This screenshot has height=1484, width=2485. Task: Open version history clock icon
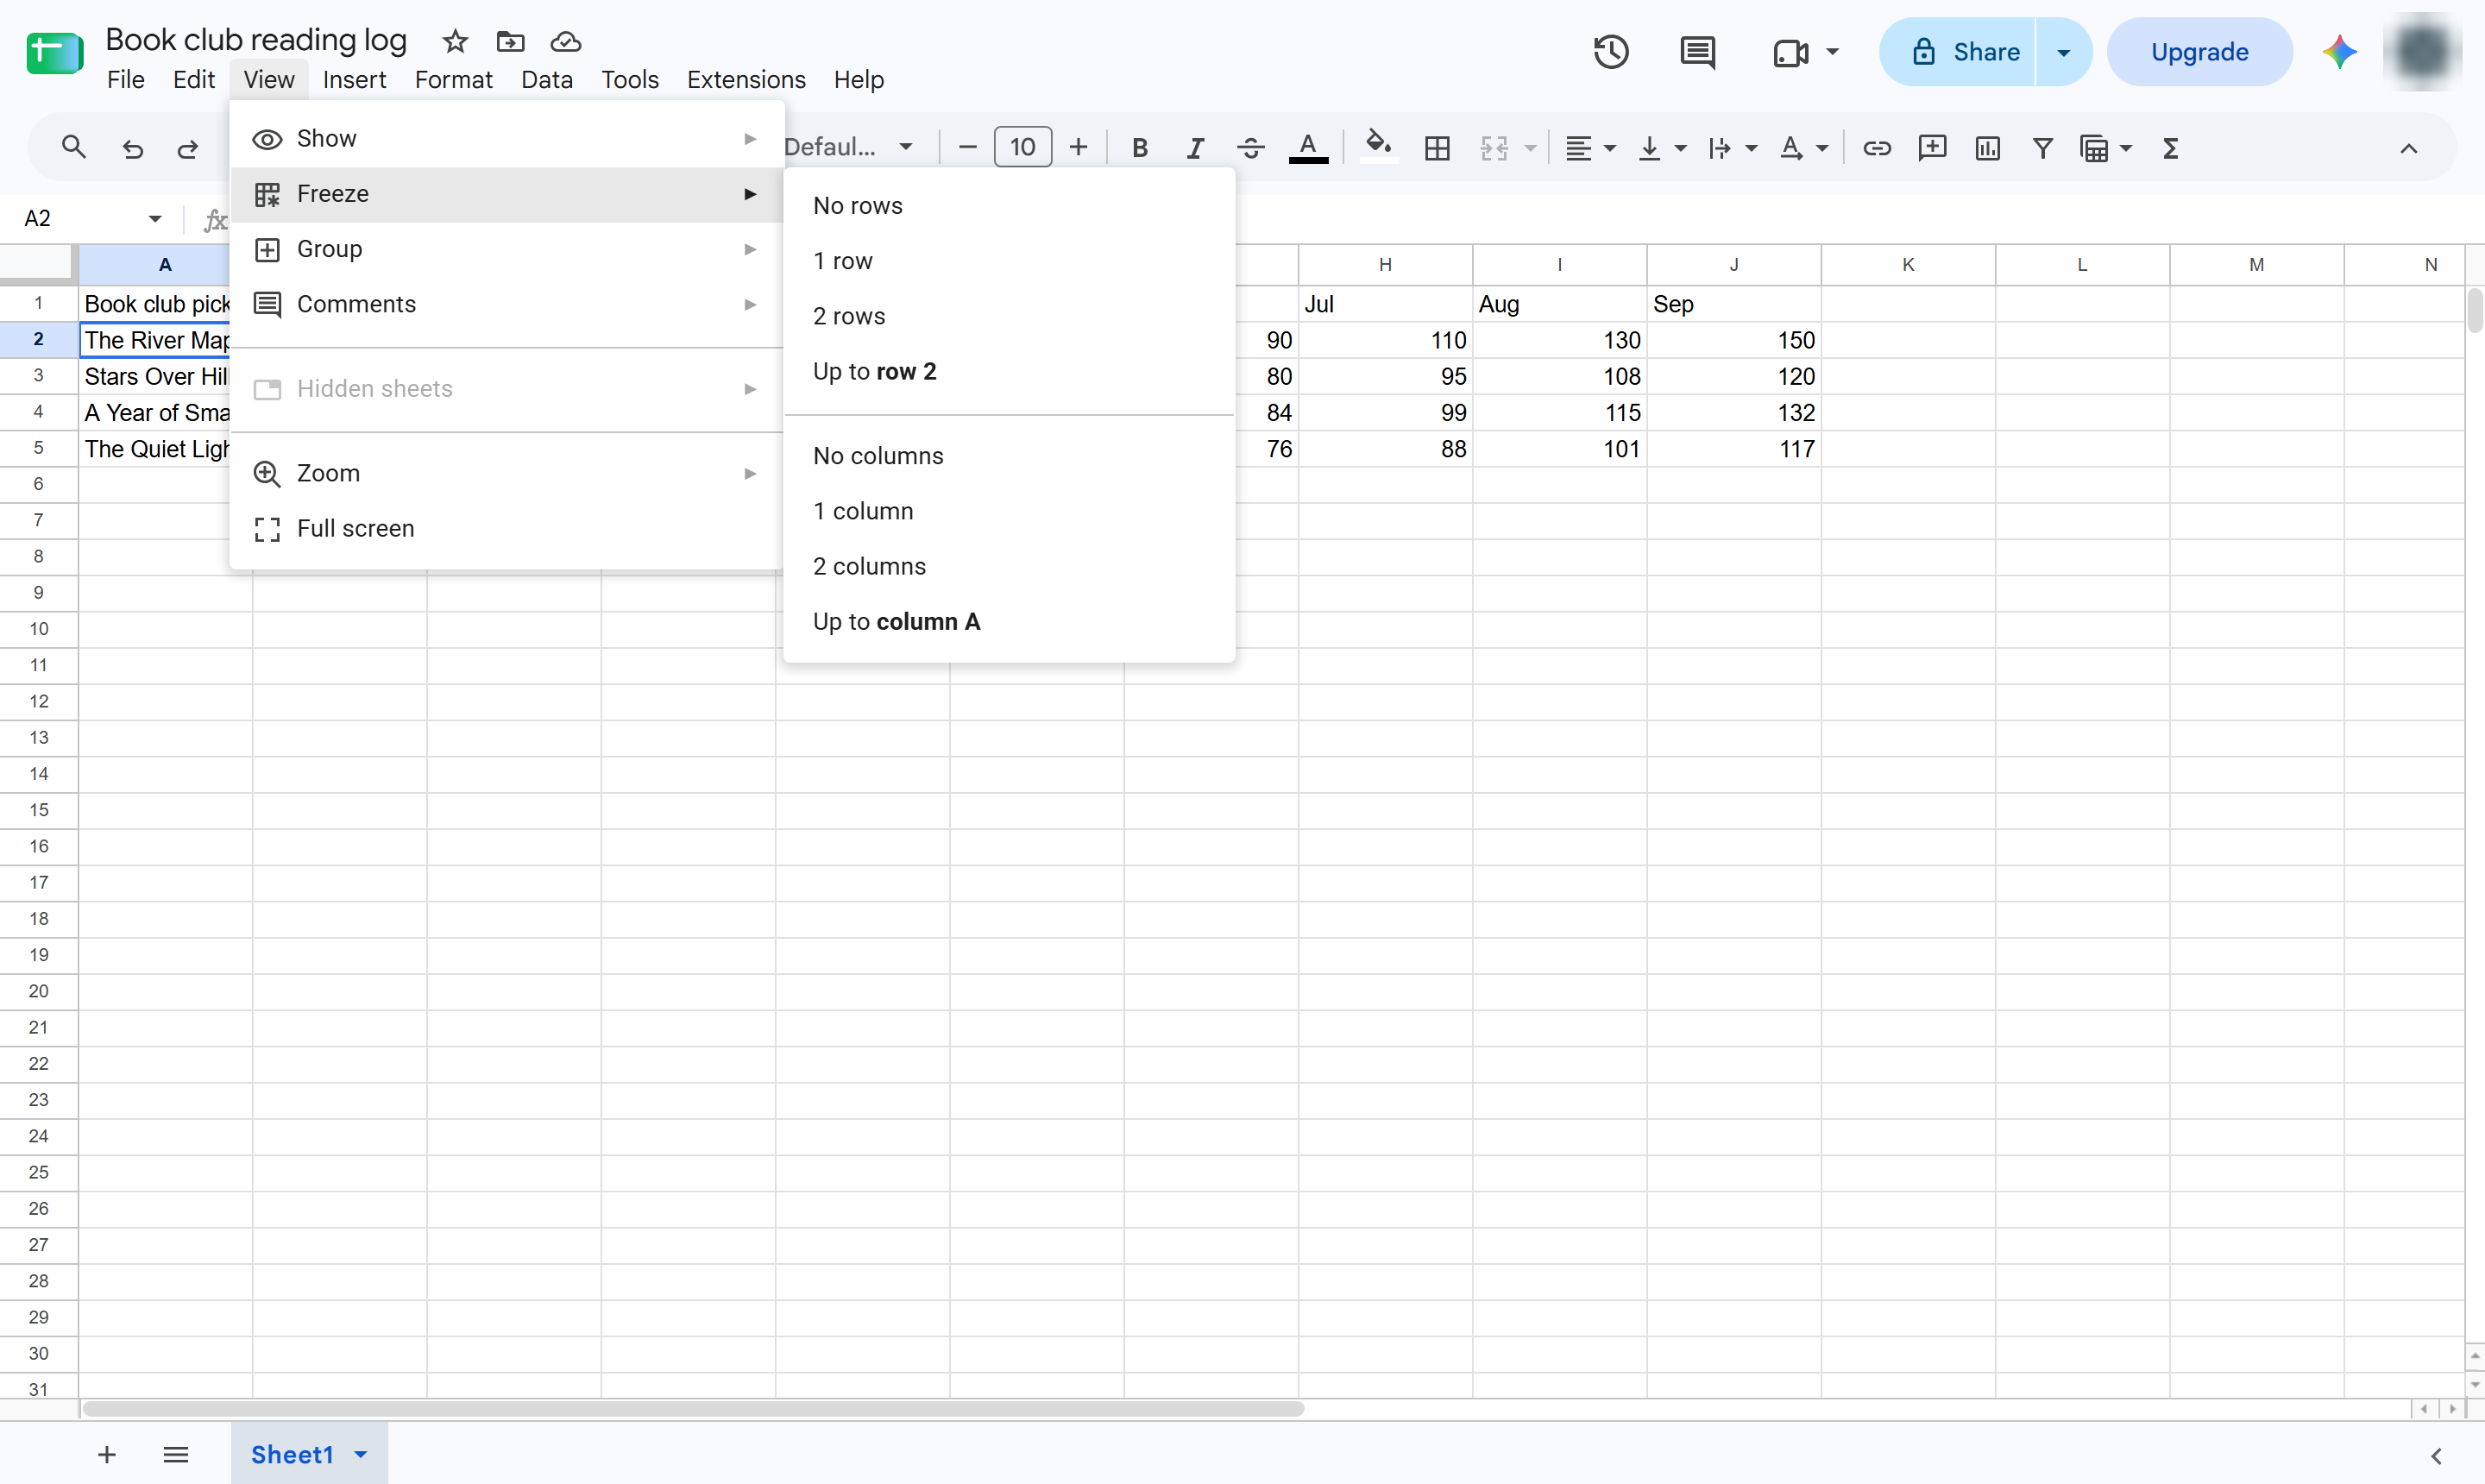(x=1610, y=52)
